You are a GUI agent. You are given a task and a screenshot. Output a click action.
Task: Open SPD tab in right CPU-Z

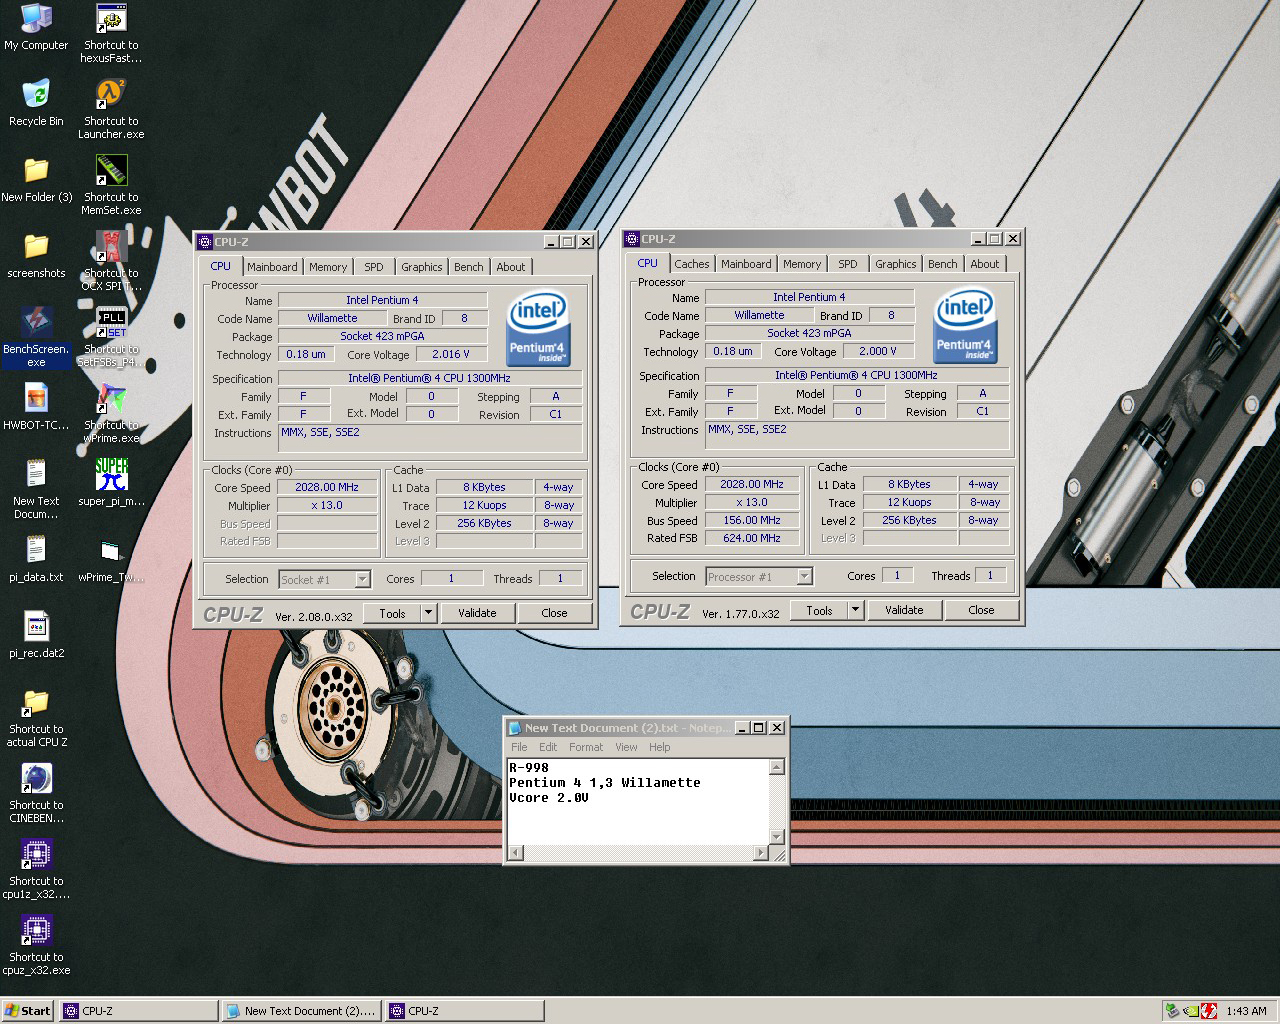tap(848, 264)
